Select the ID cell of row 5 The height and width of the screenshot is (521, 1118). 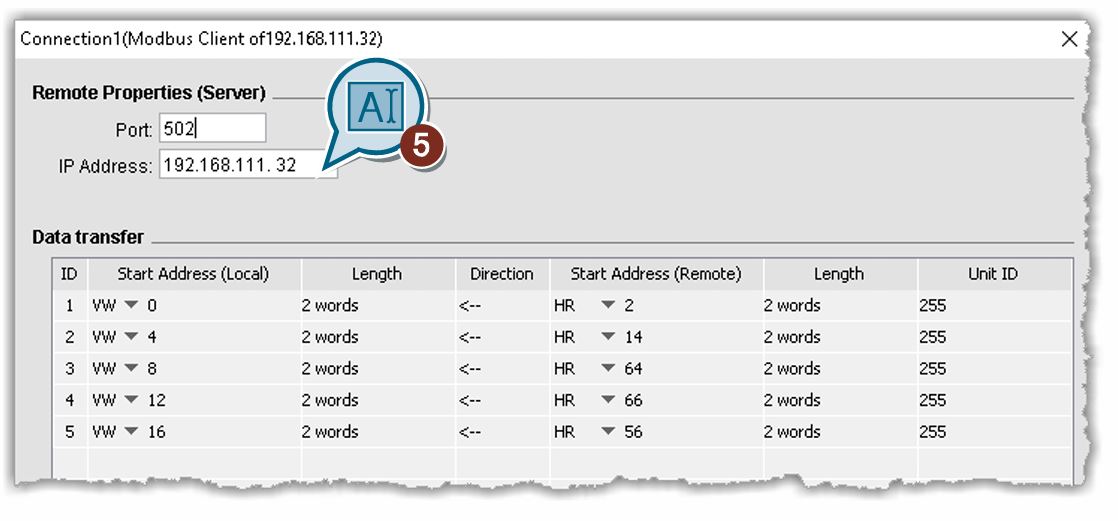coord(69,433)
